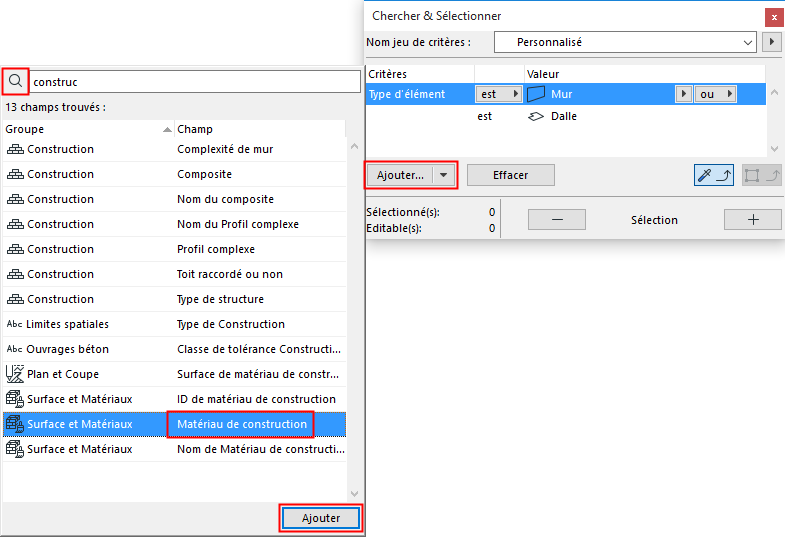This screenshot has width=785, height=537.
Task: Click icon beside 'ID de matériau de construction'
Action: click(x=15, y=399)
